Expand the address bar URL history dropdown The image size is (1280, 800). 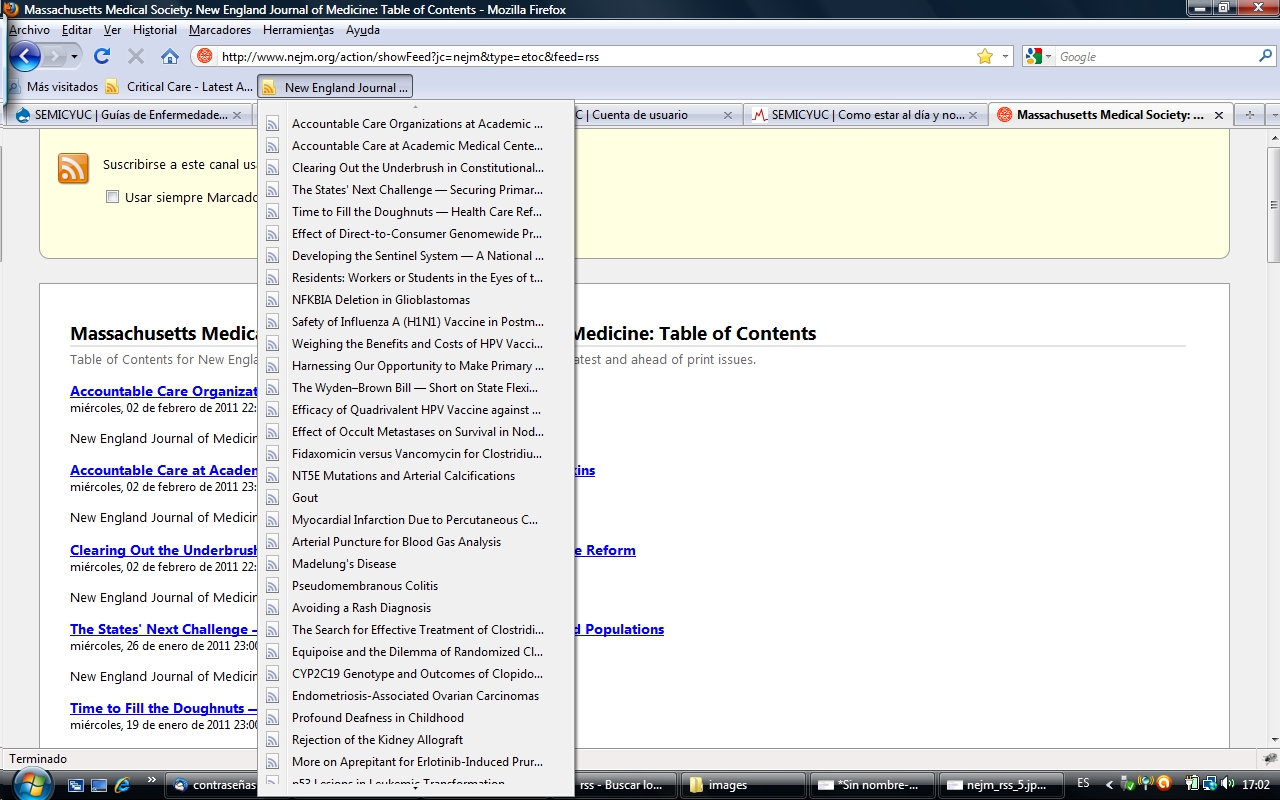pos(1006,56)
